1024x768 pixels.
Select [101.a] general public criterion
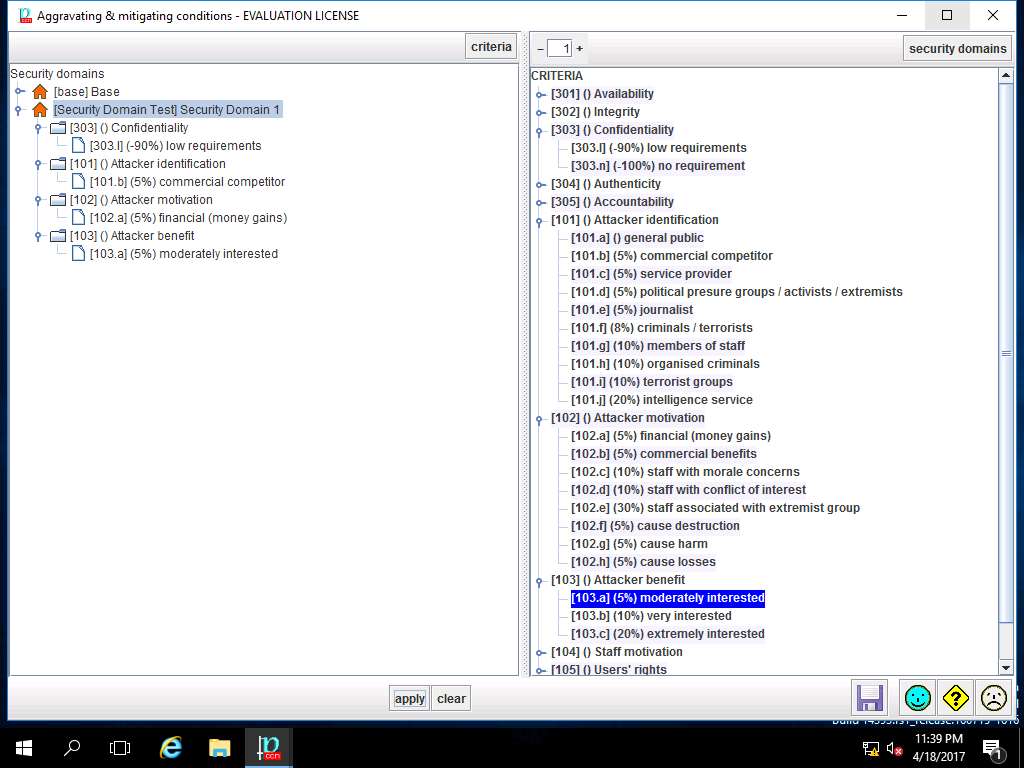pyautogui.click(x=637, y=238)
